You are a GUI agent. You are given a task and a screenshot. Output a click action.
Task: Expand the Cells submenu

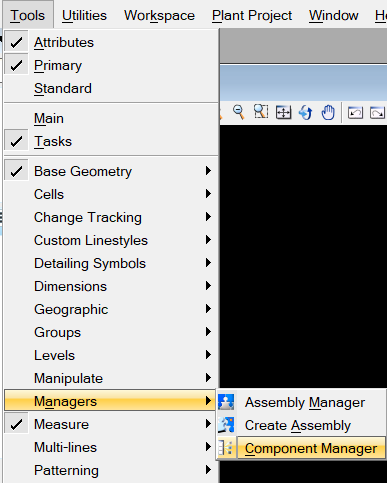click(x=111, y=194)
